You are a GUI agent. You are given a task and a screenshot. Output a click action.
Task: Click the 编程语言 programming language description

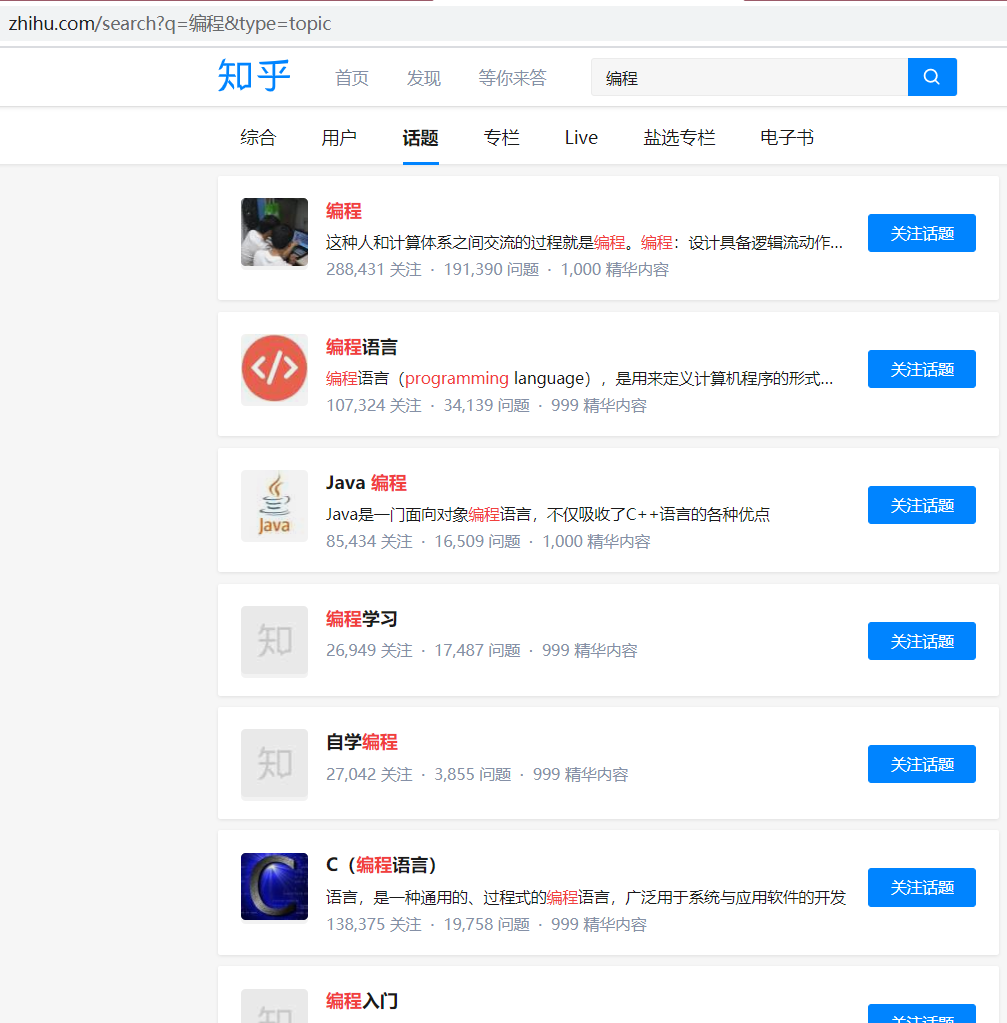[580, 378]
